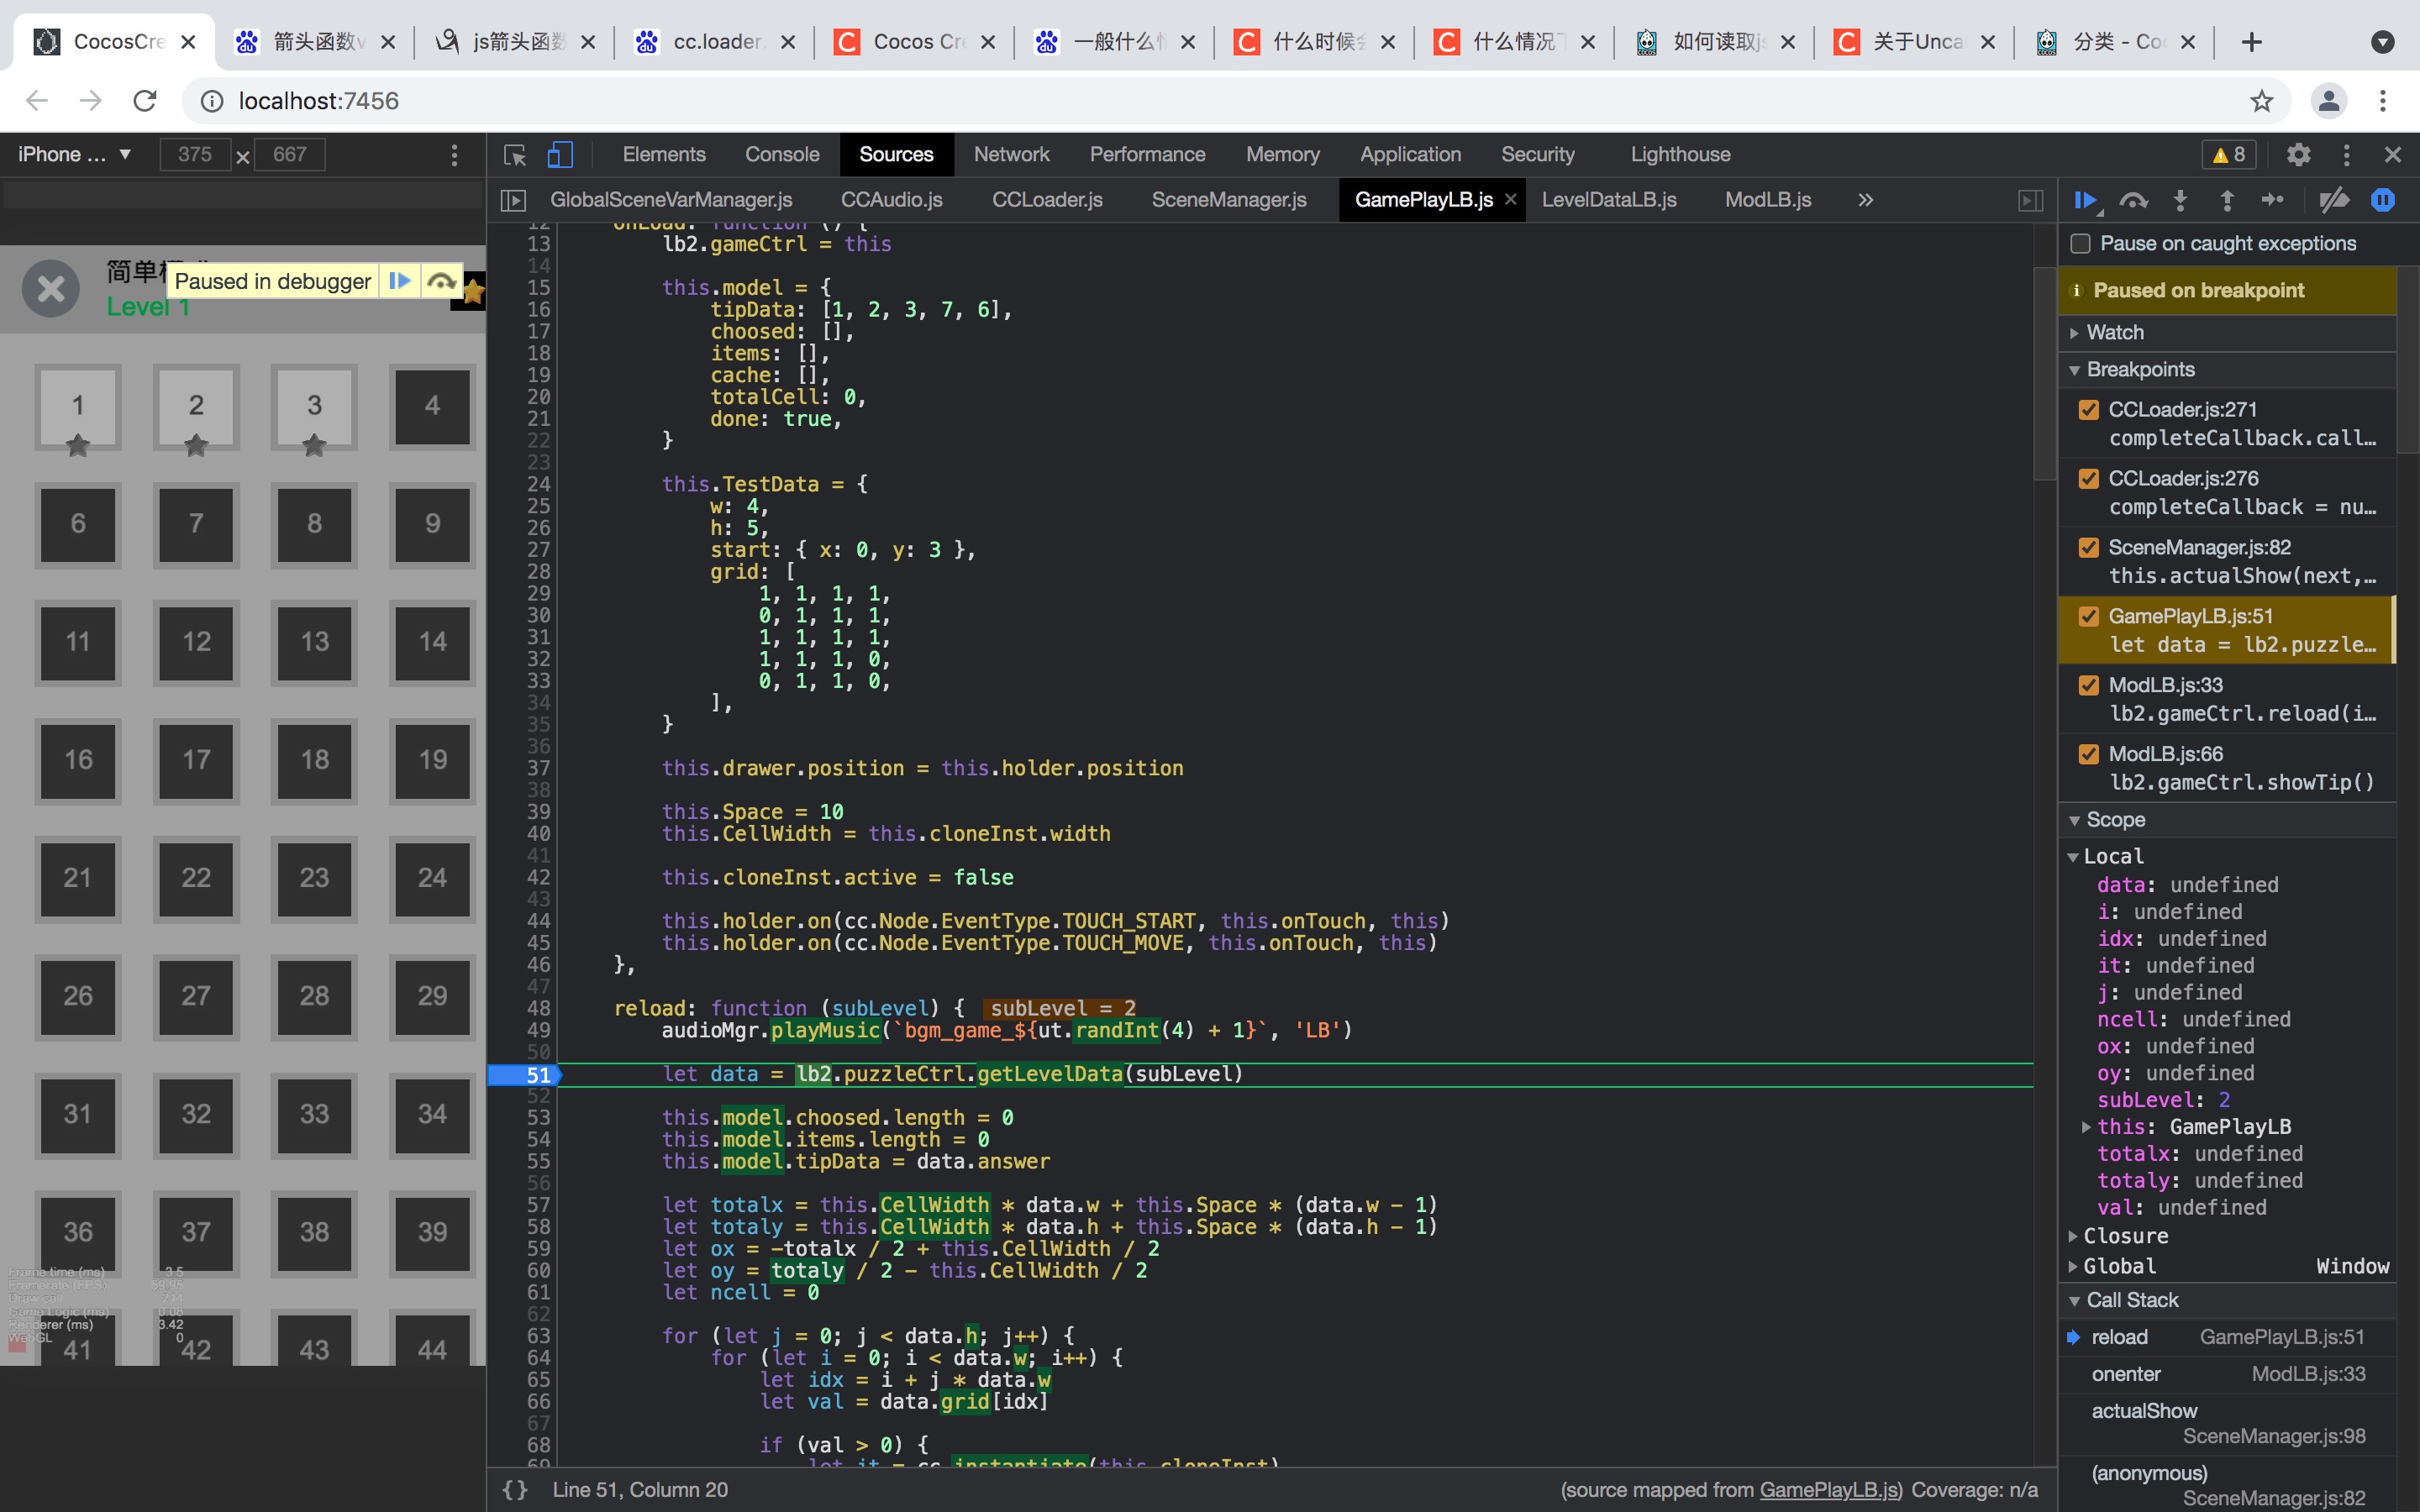Expand the Closure scope entry
The width and height of the screenshot is (2420, 1512).
[2124, 1236]
